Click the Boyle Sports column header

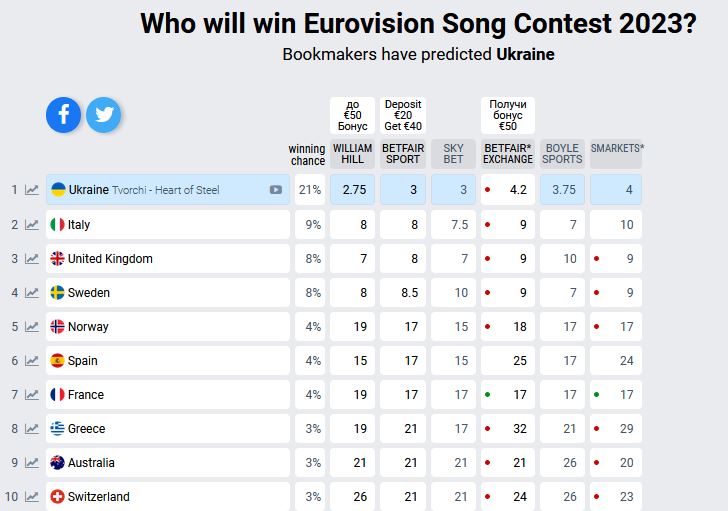pos(562,154)
